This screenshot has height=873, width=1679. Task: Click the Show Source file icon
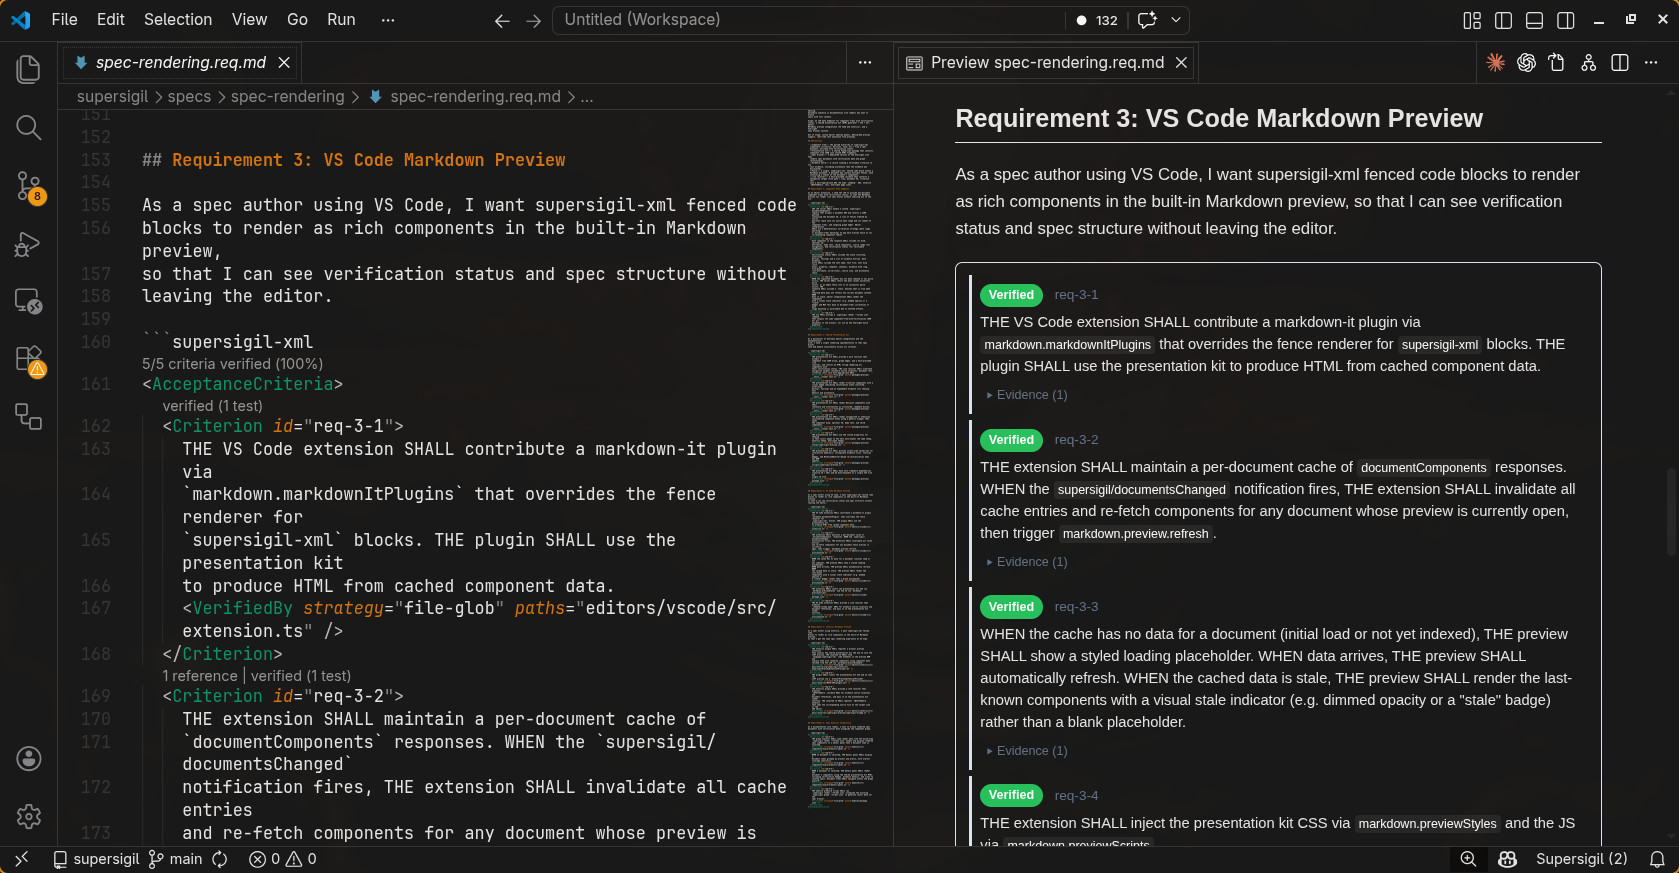click(1557, 63)
